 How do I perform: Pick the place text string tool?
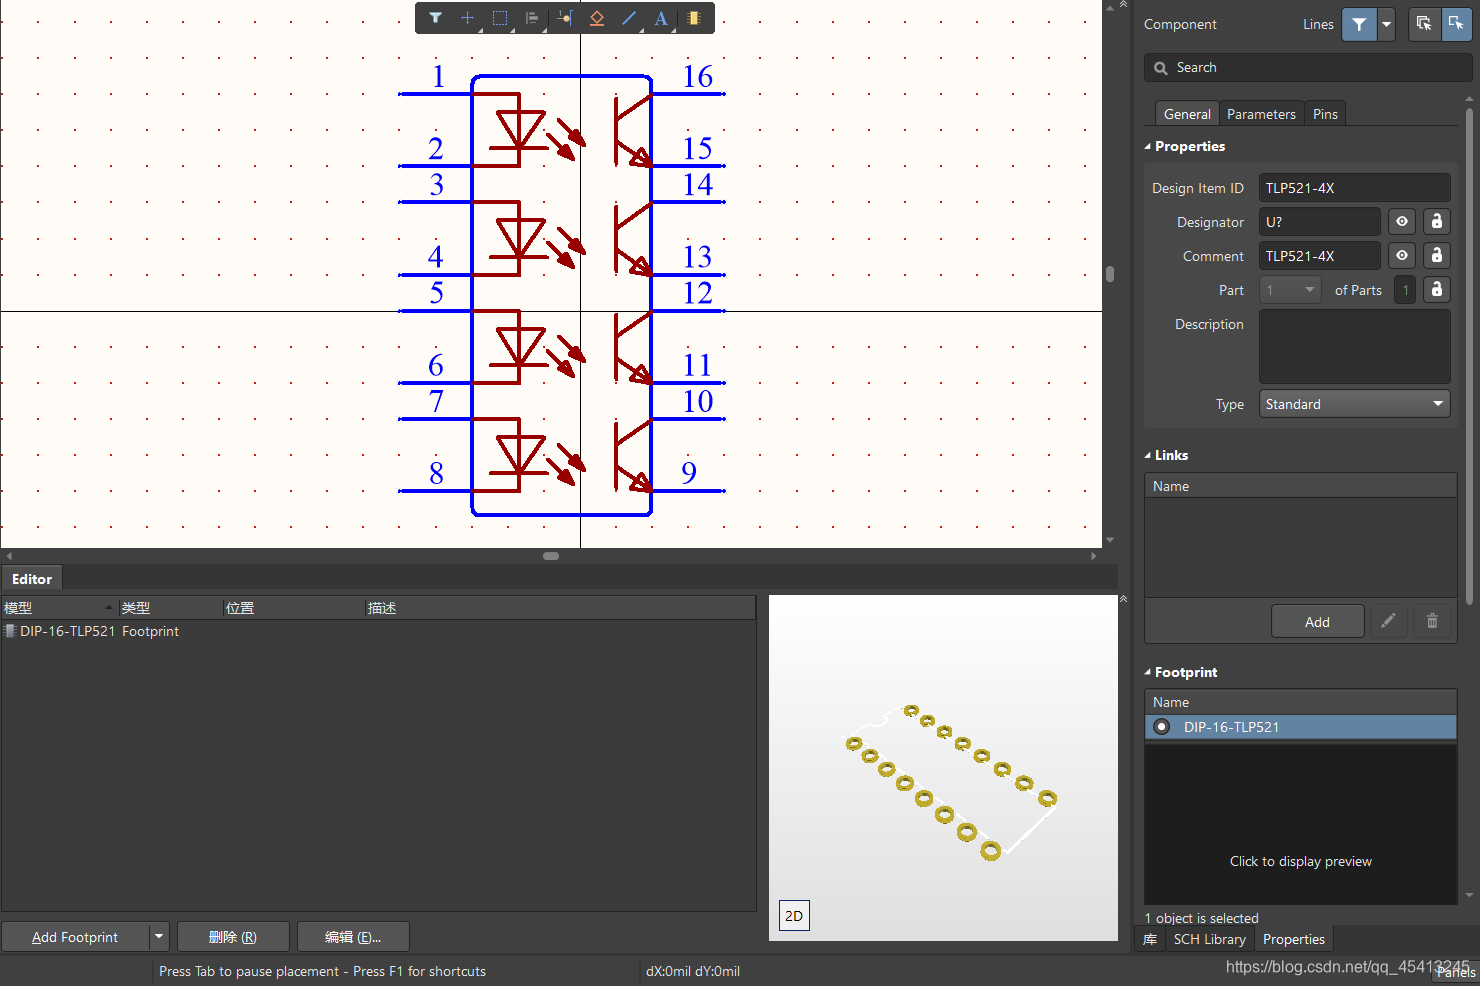661,18
